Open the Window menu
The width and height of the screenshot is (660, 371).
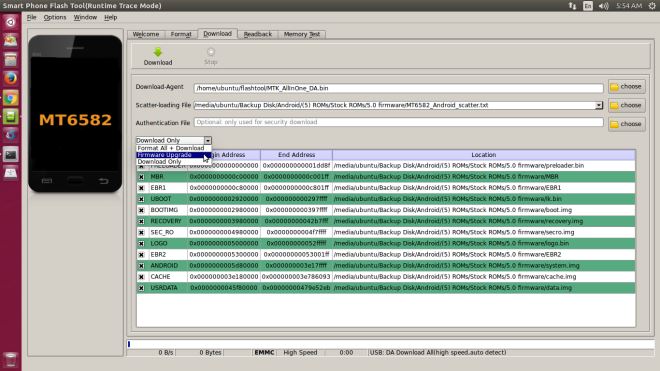tap(85, 17)
